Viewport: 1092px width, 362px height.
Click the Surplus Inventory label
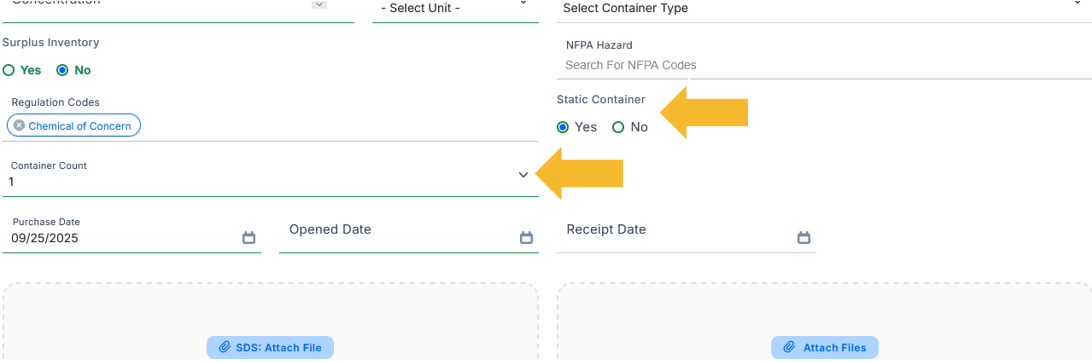tap(51, 42)
